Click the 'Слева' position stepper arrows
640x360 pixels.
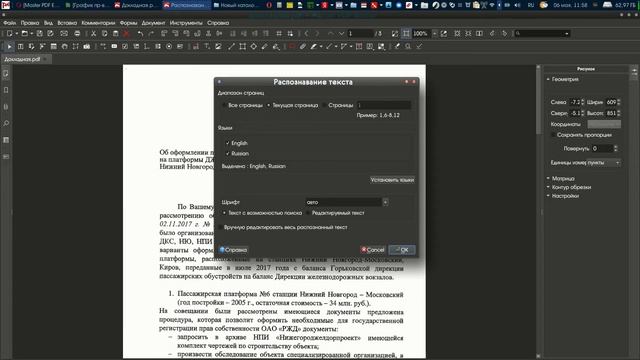coord(582,102)
